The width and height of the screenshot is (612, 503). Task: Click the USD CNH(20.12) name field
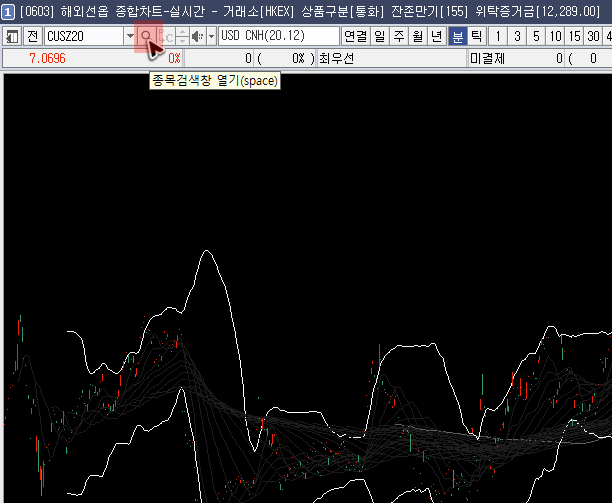pos(279,36)
